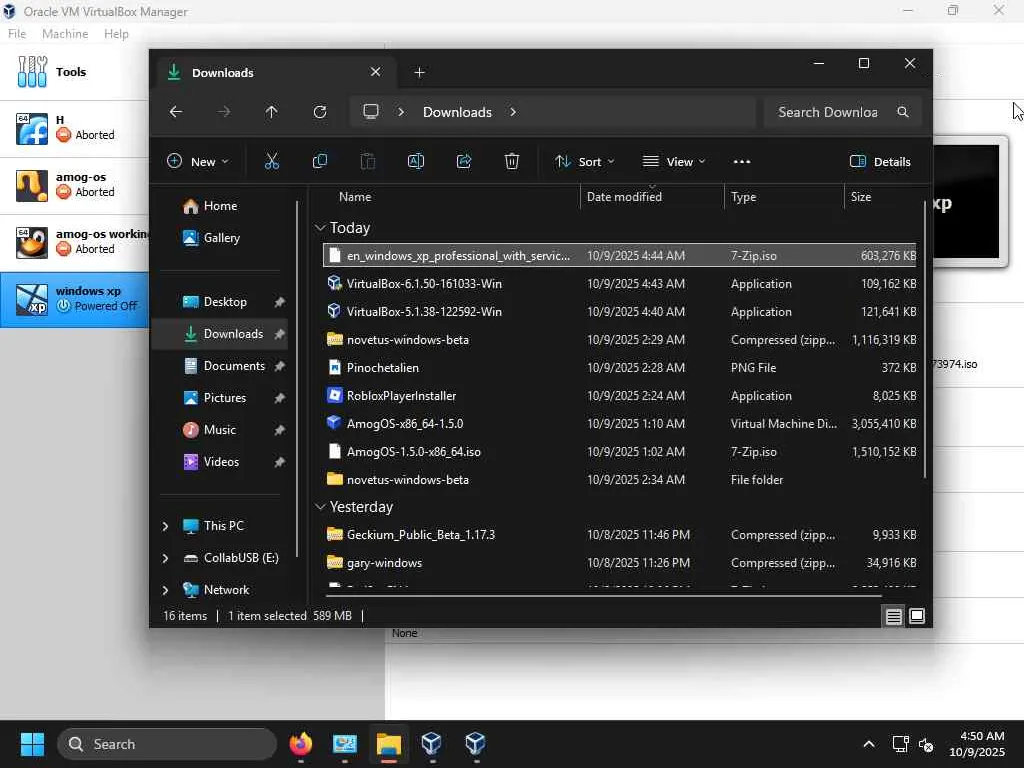
Task: Toggle the Details pane button
Action: coord(880,161)
